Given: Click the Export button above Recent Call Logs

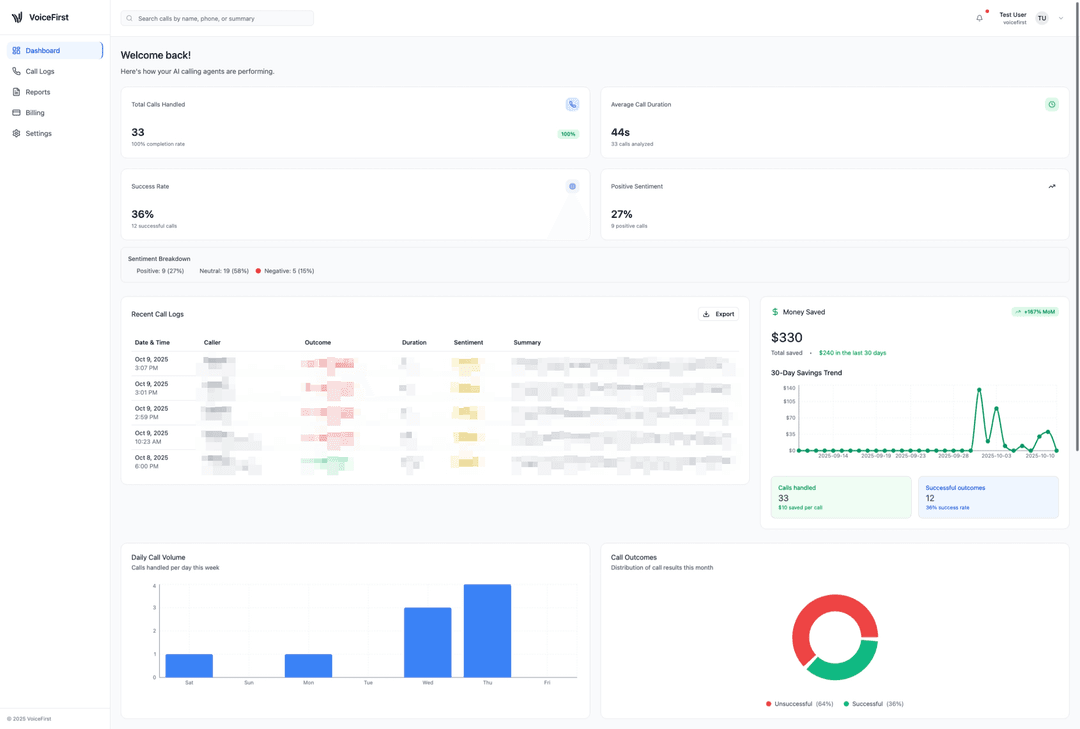Looking at the screenshot, I should [x=718, y=313].
